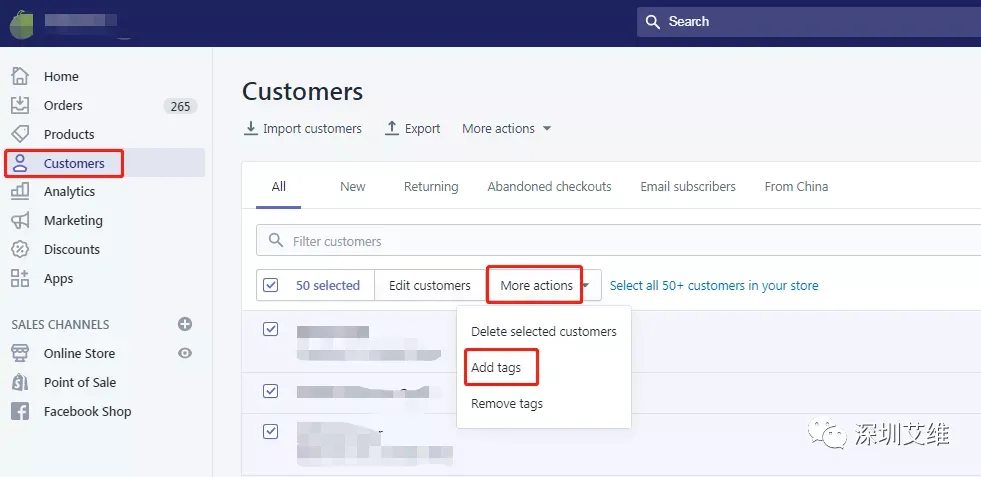Open Facebook Shop channel
This screenshot has height=477, width=981.
[88, 411]
